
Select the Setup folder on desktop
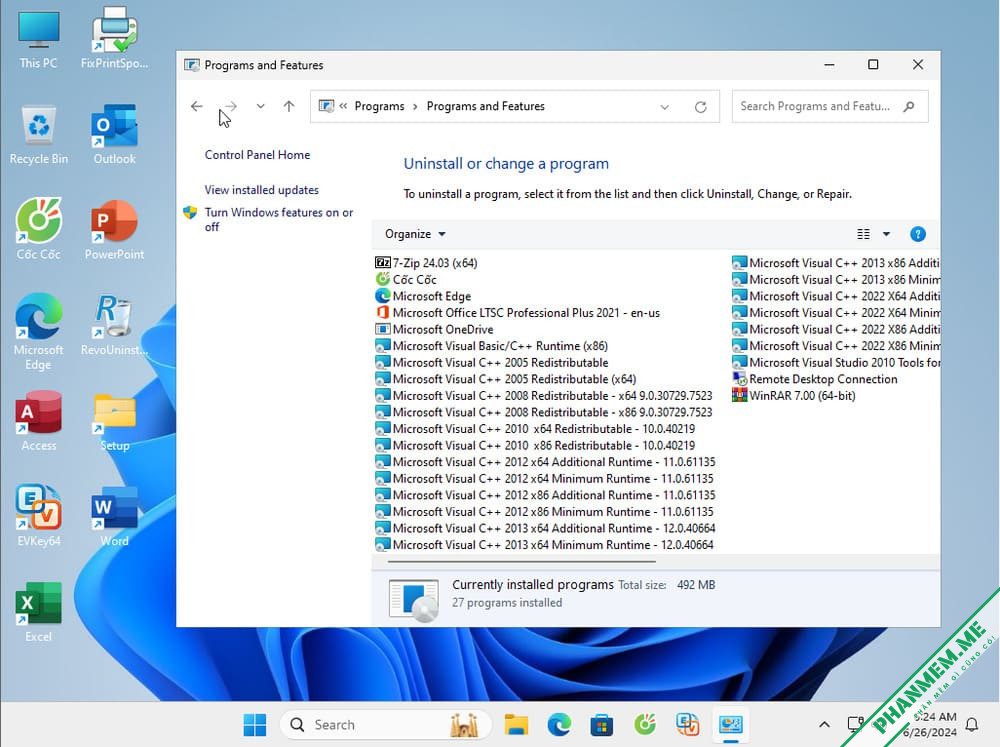114,421
